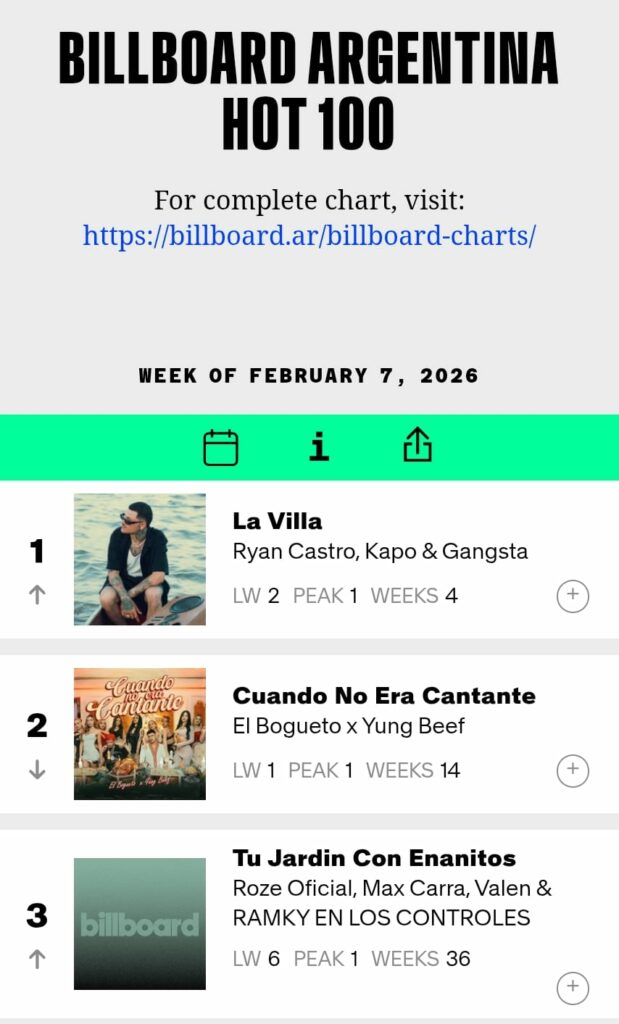Viewport: 619px width, 1024px height.
Task: Click the Tu Jardin Con Enanitos title
Action: pos(374,858)
